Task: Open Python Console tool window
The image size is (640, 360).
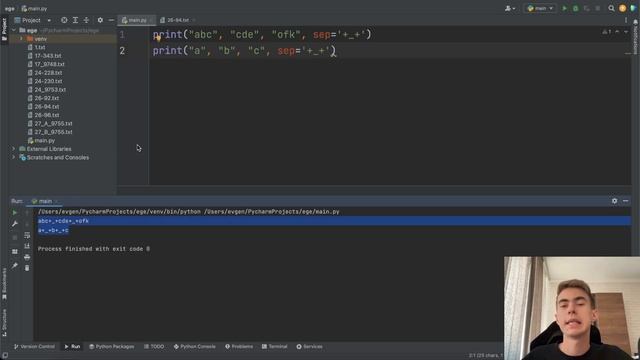Action: (x=194, y=347)
